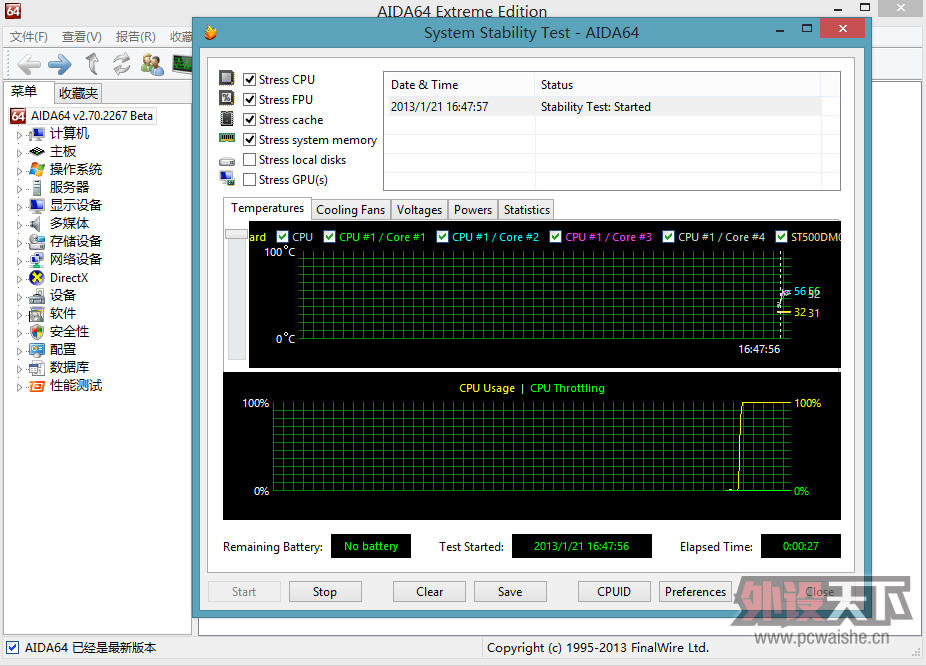Click the flame icon in Stability Test title
Image resolution: width=926 pixels, height=666 pixels.
(x=211, y=32)
